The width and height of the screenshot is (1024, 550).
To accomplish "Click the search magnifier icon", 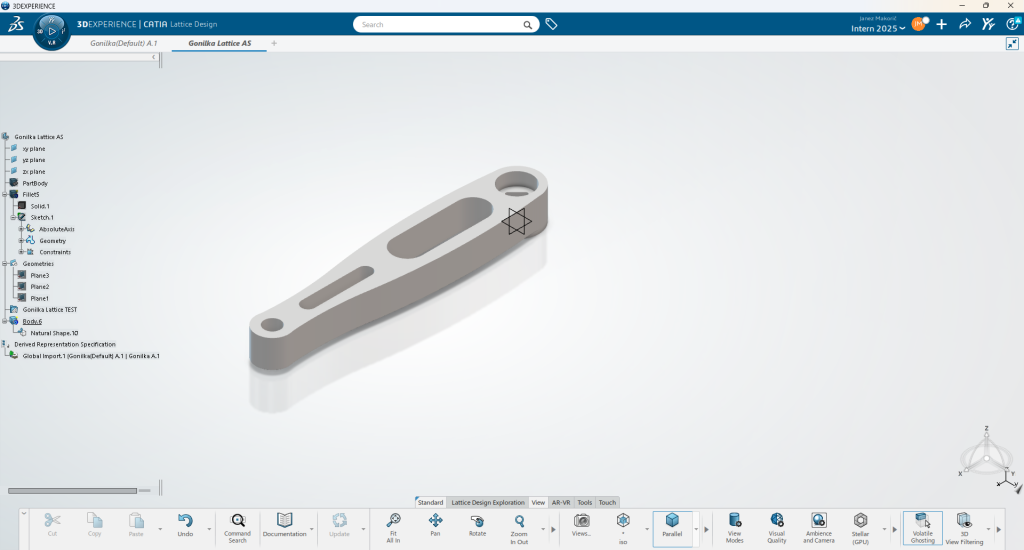I will tap(527, 25).
